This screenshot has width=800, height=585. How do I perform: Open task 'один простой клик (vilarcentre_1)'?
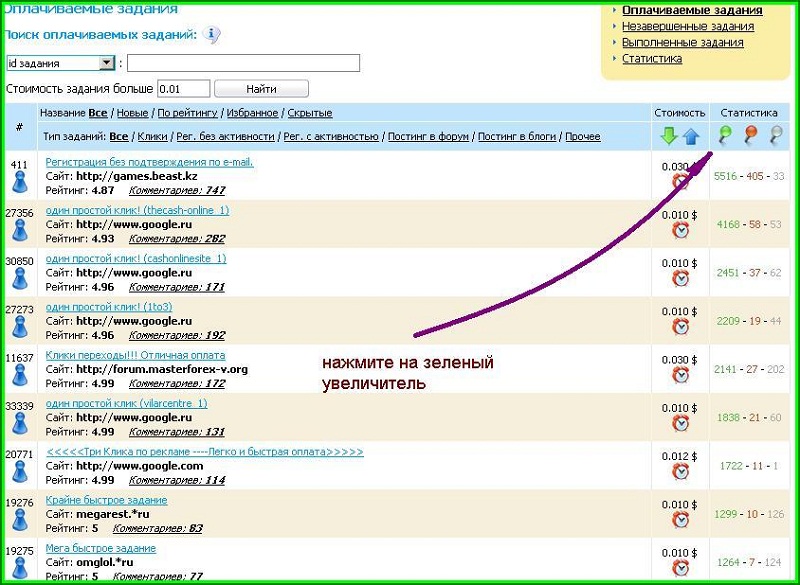[126, 403]
